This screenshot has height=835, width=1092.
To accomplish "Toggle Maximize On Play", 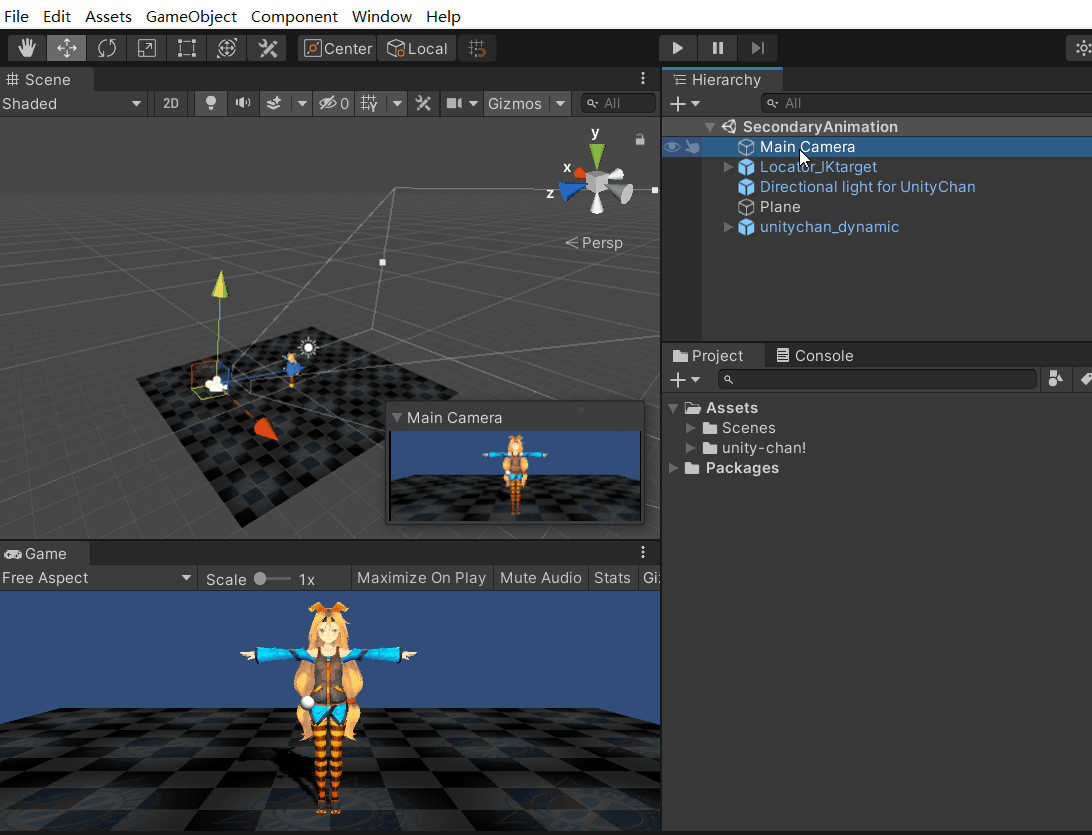I will coord(421,578).
